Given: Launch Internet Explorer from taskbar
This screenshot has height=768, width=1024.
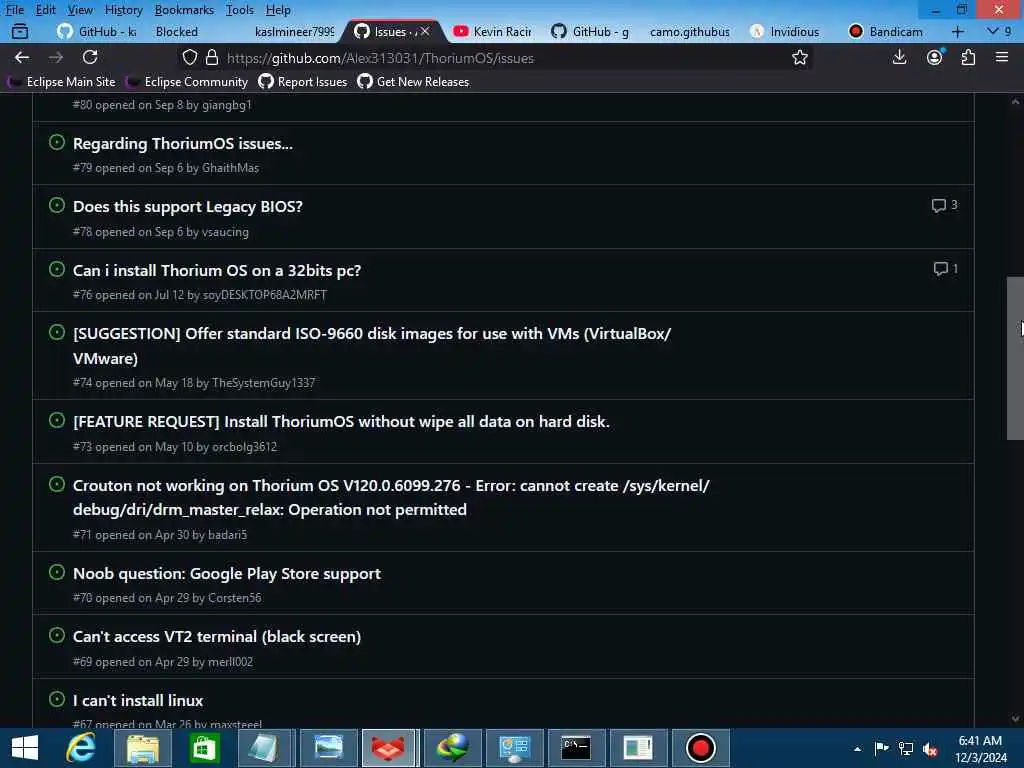Looking at the screenshot, I should coord(81,748).
